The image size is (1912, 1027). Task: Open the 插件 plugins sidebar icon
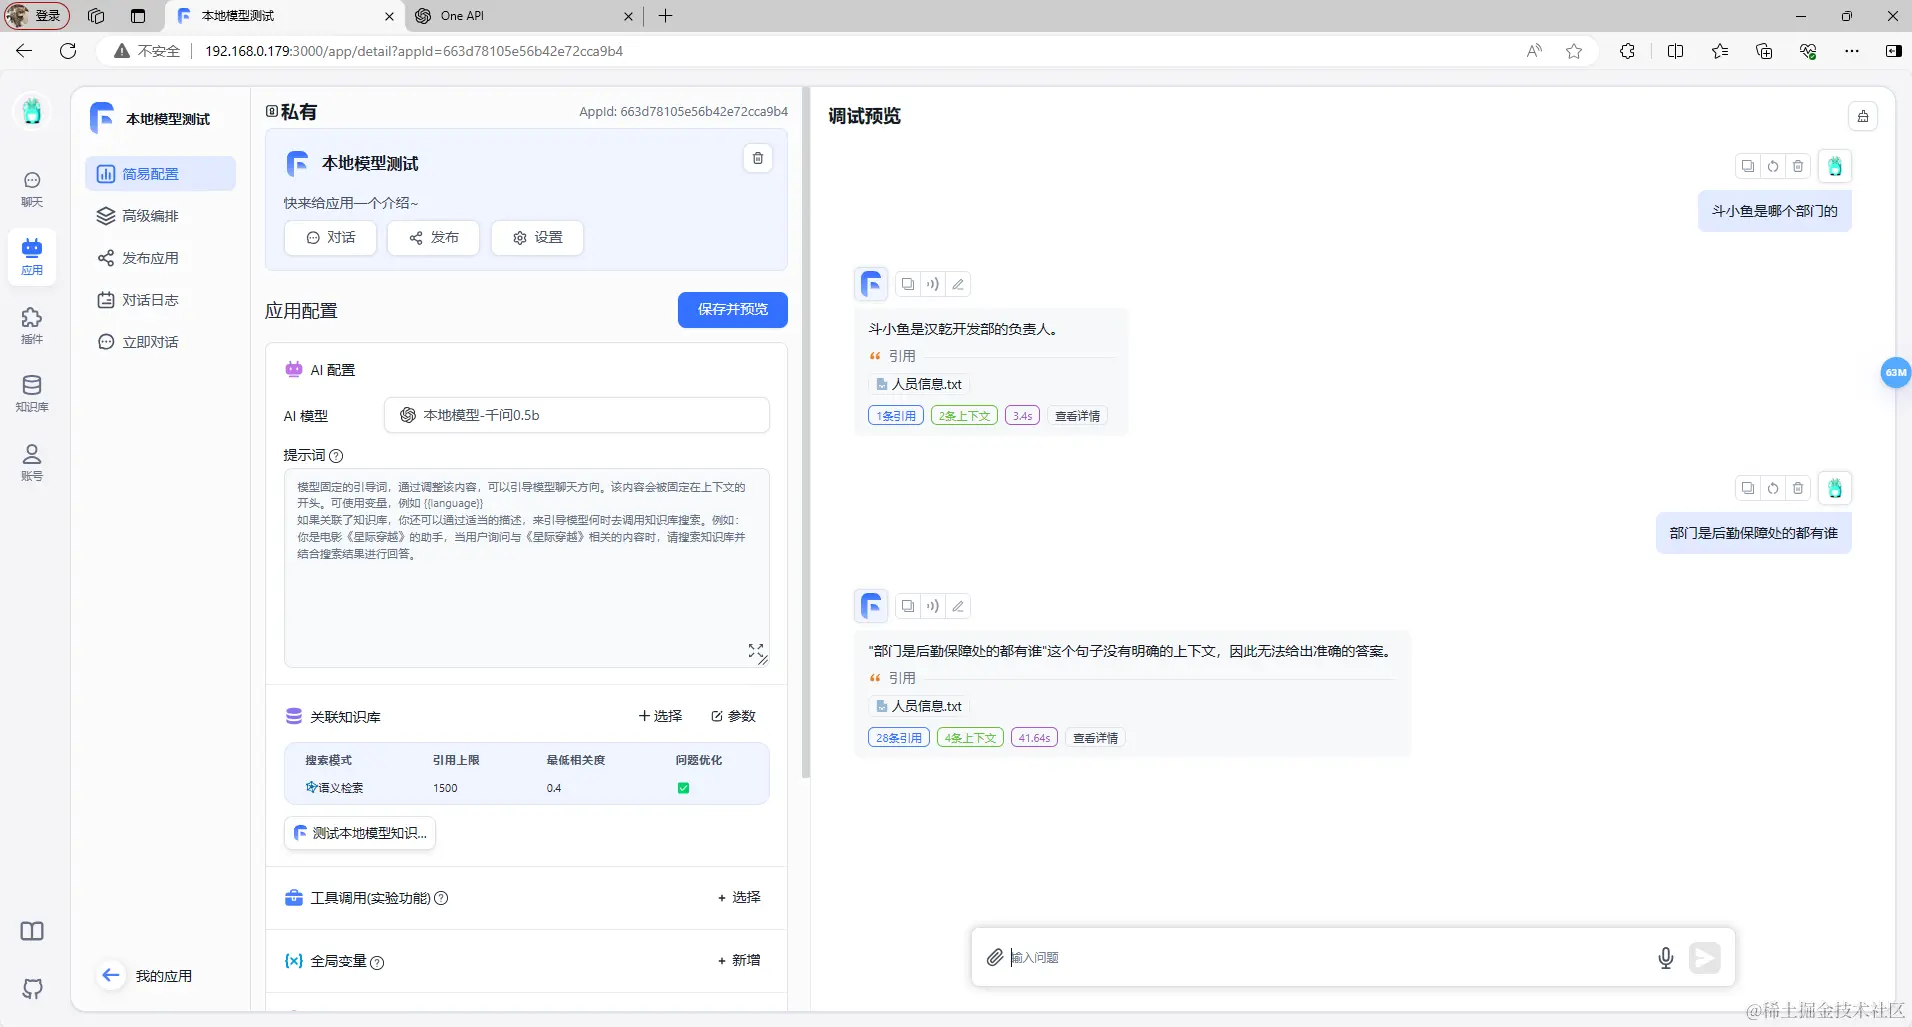(x=32, y=325)
